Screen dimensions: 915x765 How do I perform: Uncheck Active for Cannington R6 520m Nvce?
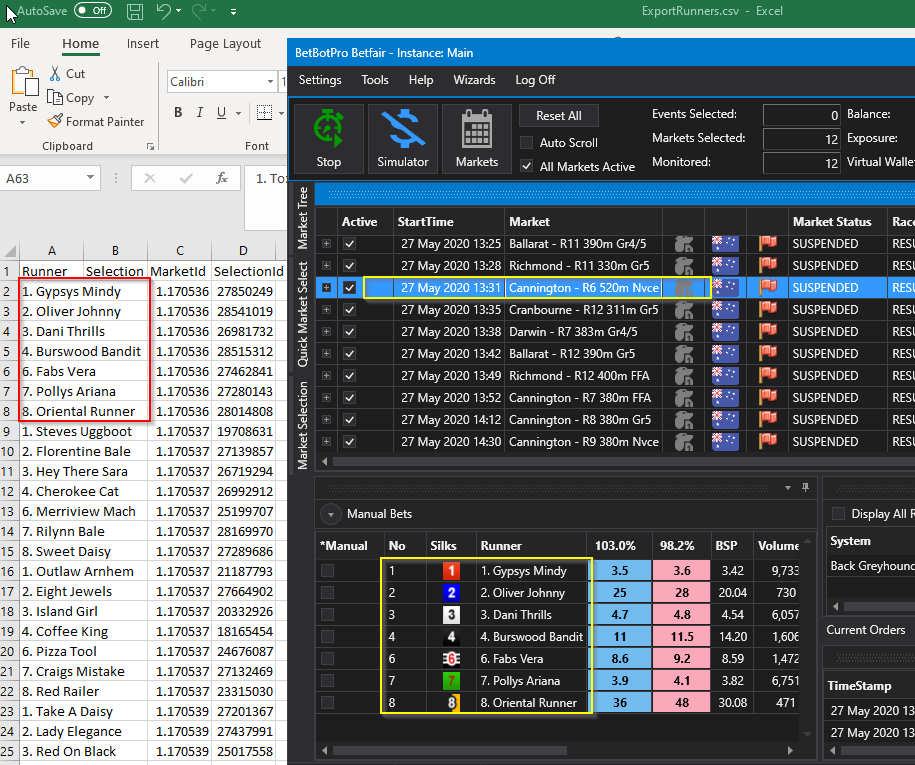tap(350, 288)
